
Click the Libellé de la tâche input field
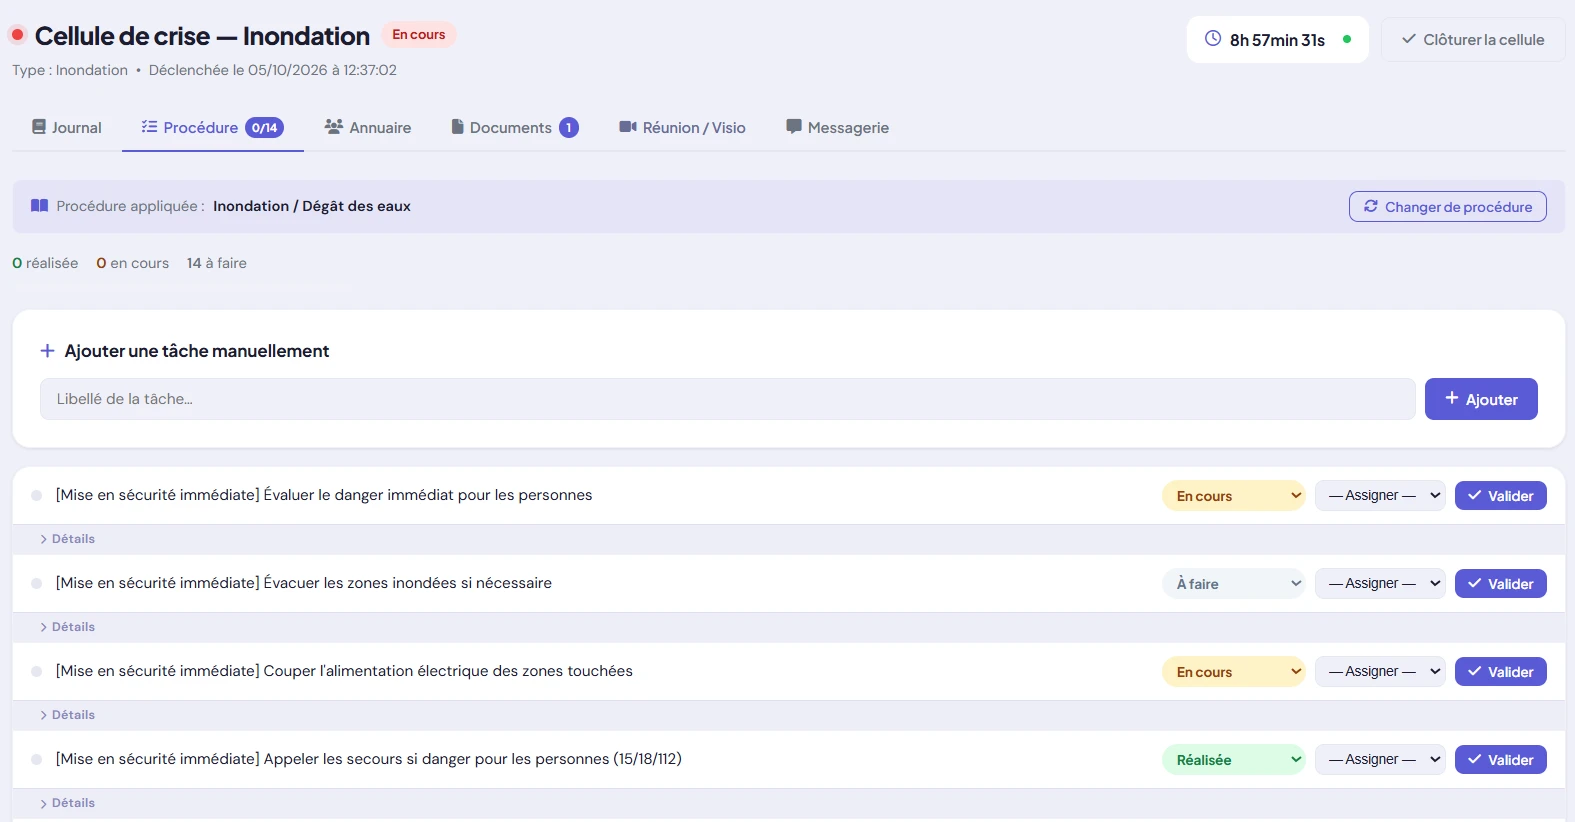728,399
